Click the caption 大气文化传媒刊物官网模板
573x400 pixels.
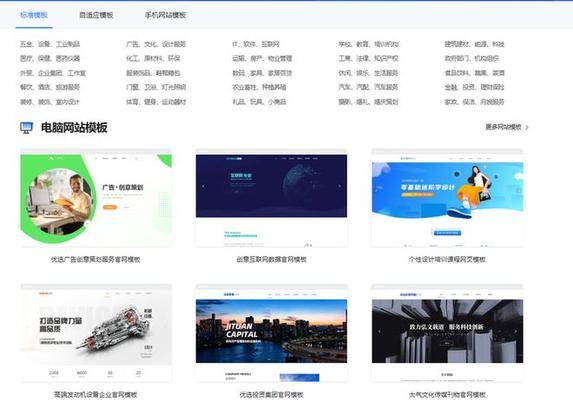click(x=447, y=395)
